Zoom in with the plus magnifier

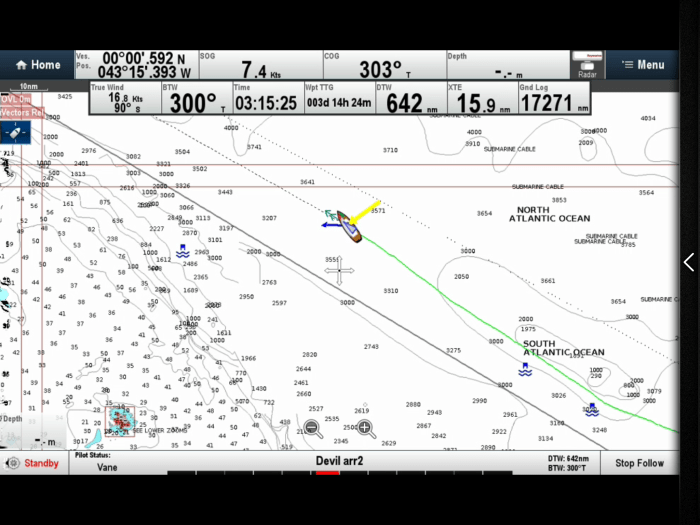[x=365, y=428]
